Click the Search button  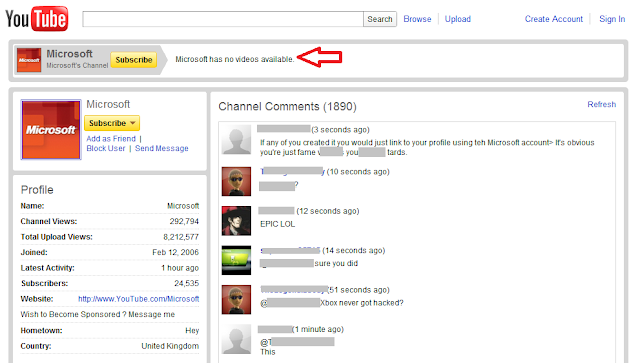click(380, 19)
